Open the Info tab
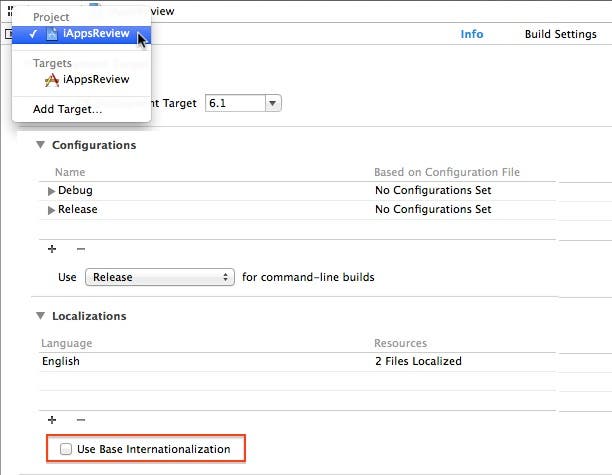Image resolution: width=612 pixels, height=475 pixels. pos(471,34)
